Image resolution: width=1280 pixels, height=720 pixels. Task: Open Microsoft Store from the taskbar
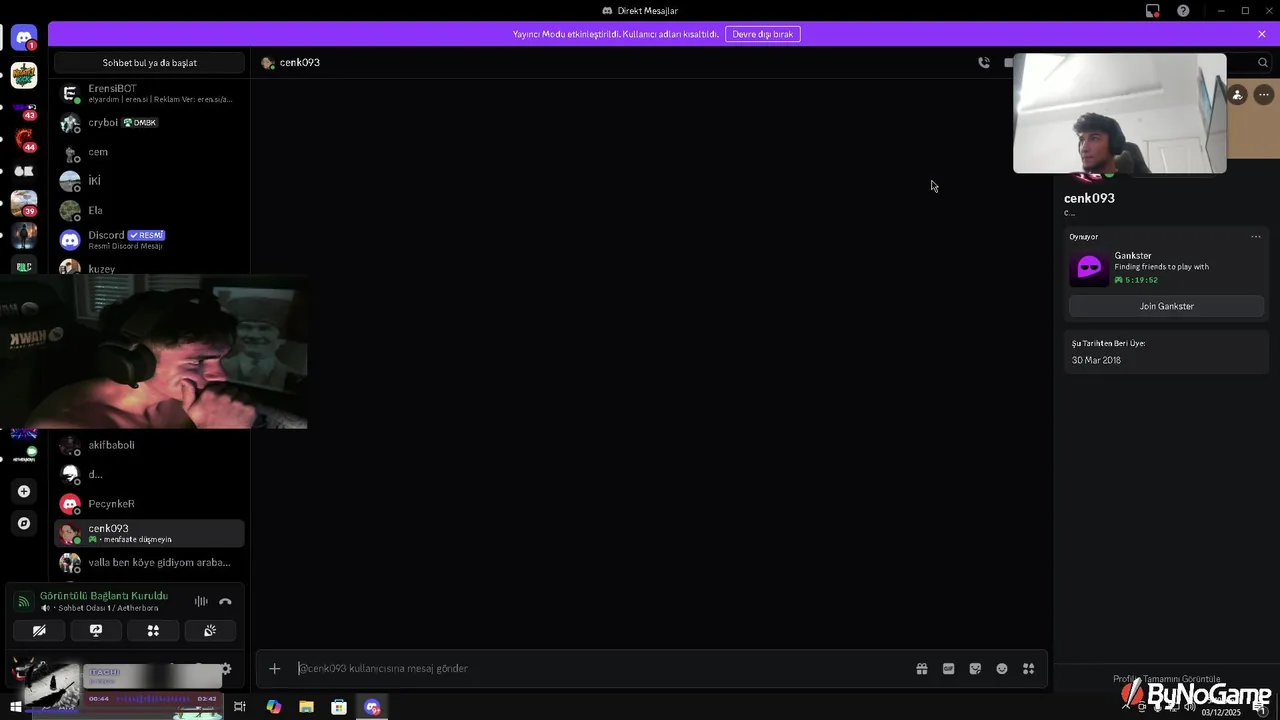tap(339, 707)
